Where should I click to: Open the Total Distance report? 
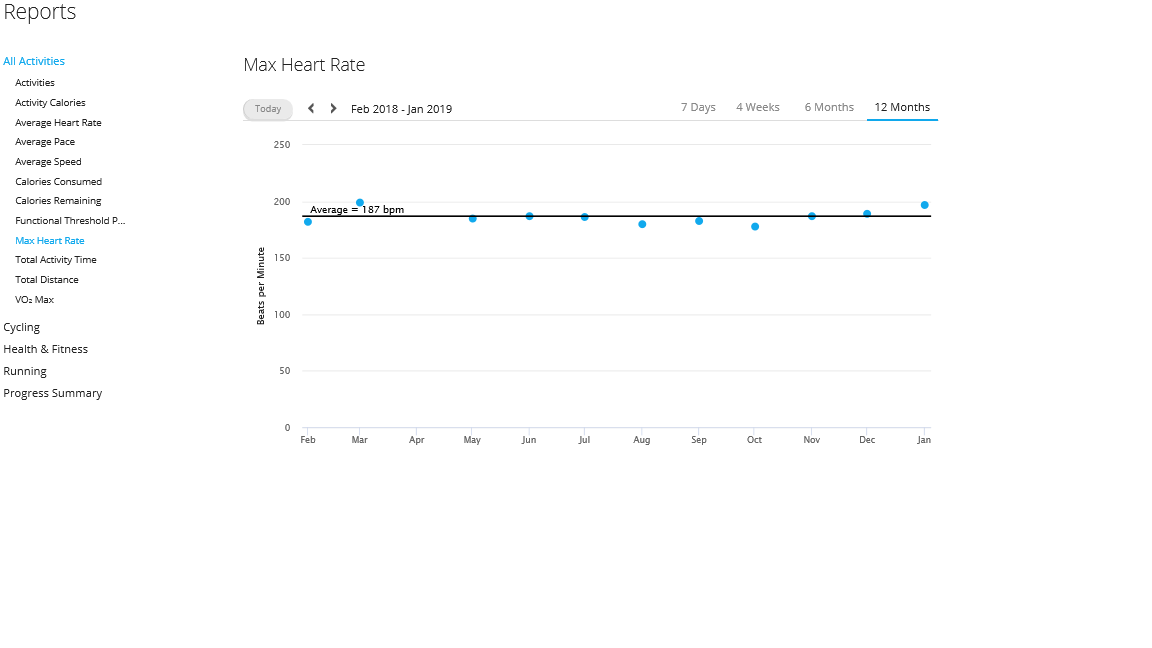(46, 279)
